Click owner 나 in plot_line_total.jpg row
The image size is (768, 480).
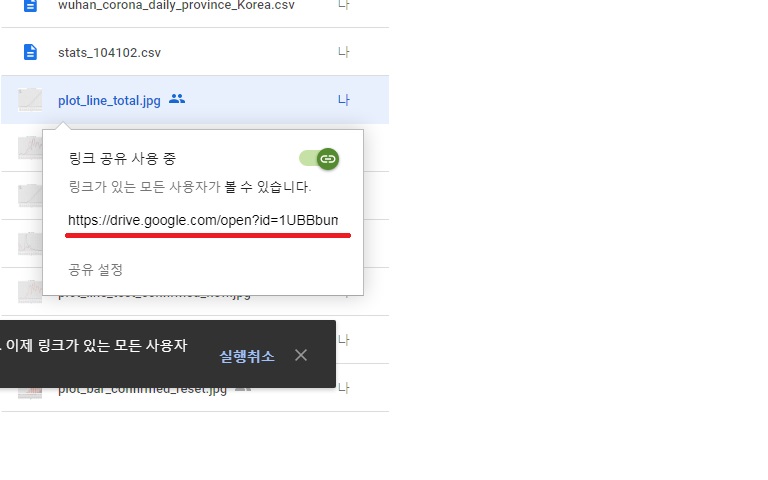[343, 100]
